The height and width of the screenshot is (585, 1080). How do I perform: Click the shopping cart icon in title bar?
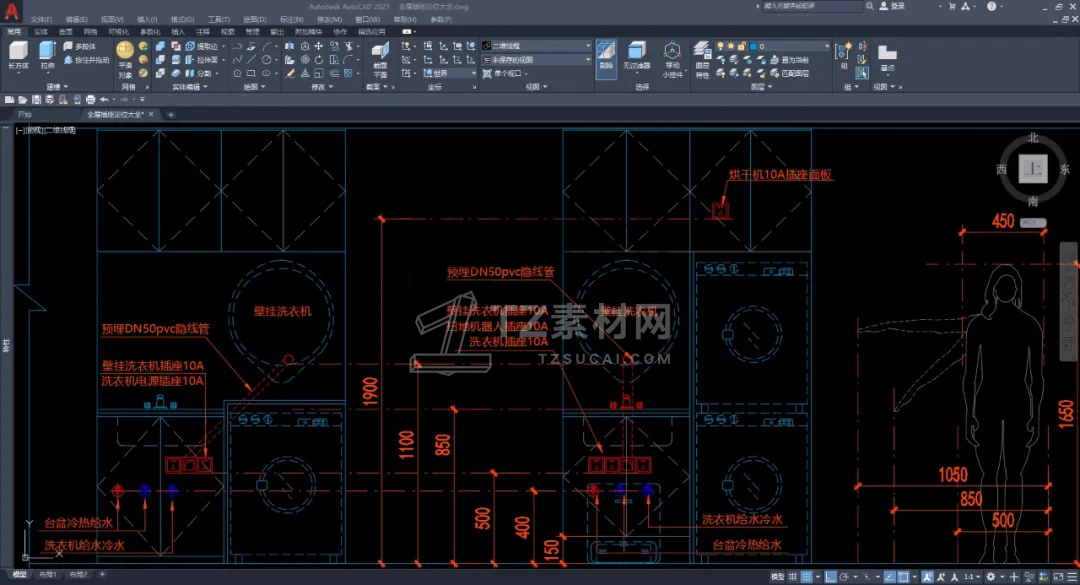[x=952, y=6]
